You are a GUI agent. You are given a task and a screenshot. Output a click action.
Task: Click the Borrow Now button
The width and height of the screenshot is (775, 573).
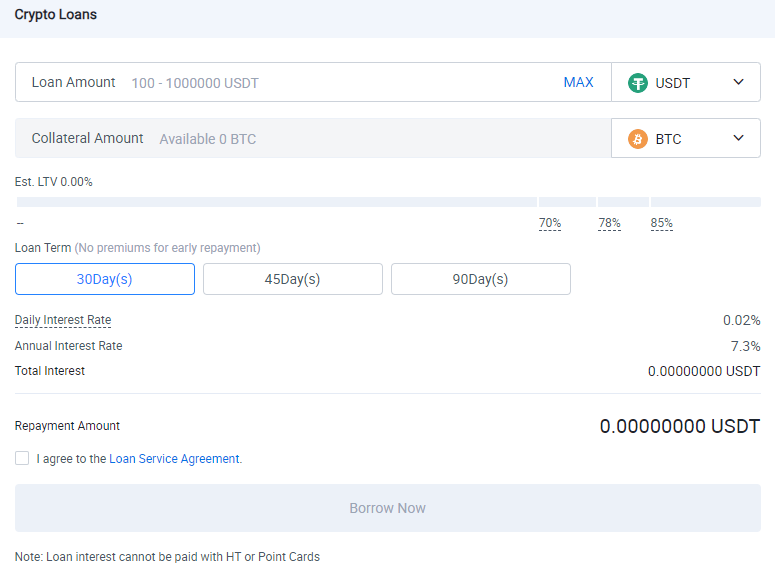coord(388,508)
